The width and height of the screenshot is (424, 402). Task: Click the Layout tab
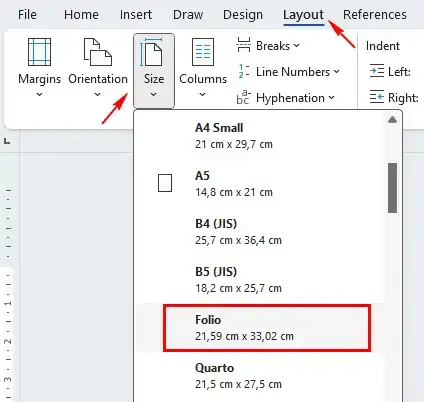(x=303, y=15)
